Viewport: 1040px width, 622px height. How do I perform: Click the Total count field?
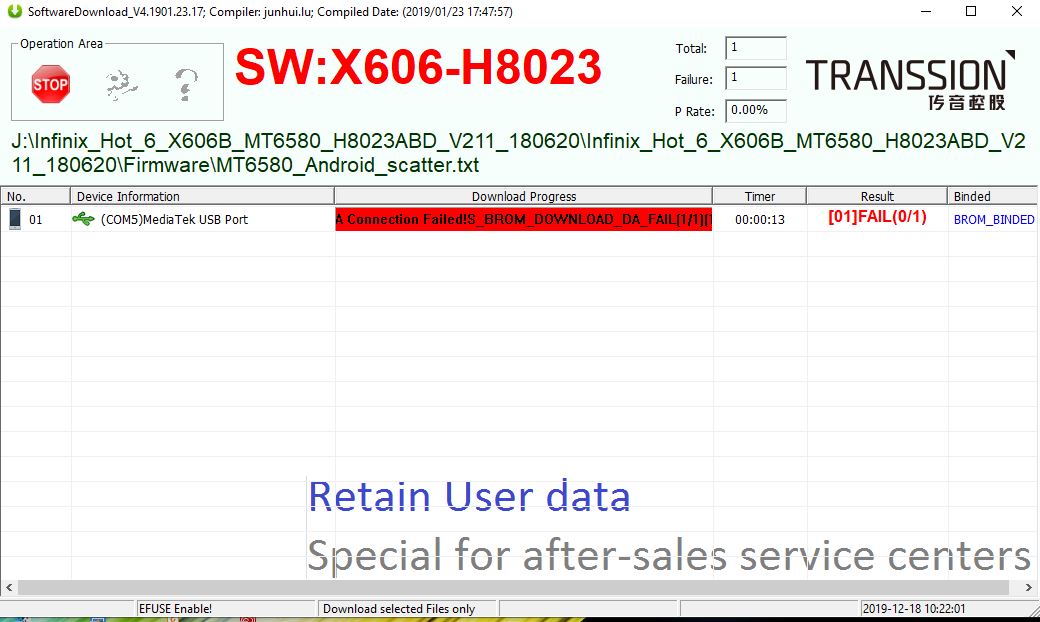coord(755,48)
